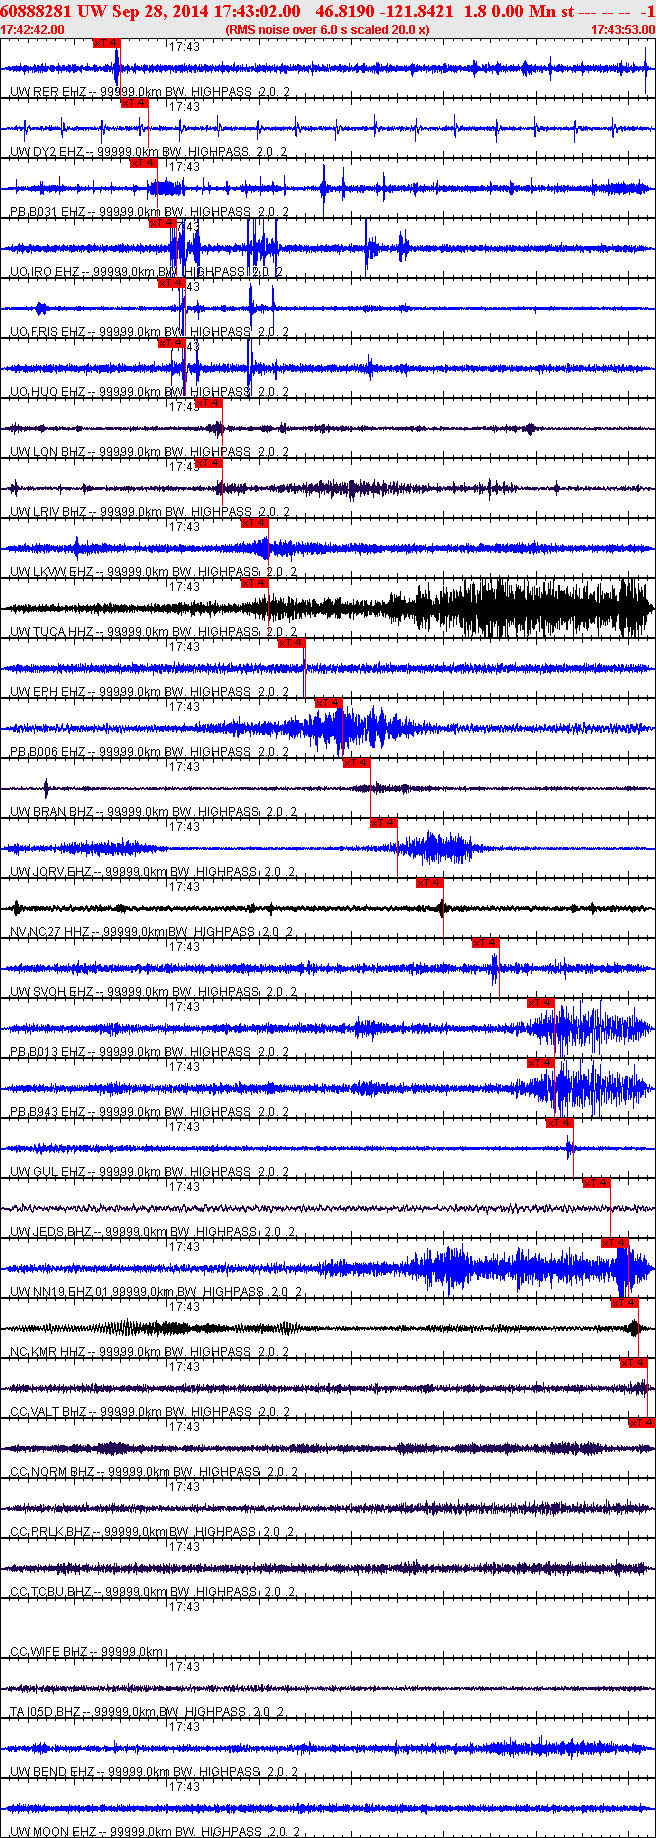Select the NC KMR HHZ trace label
The height and width of the screenshot is (1838, 656).
(149, 1352)
